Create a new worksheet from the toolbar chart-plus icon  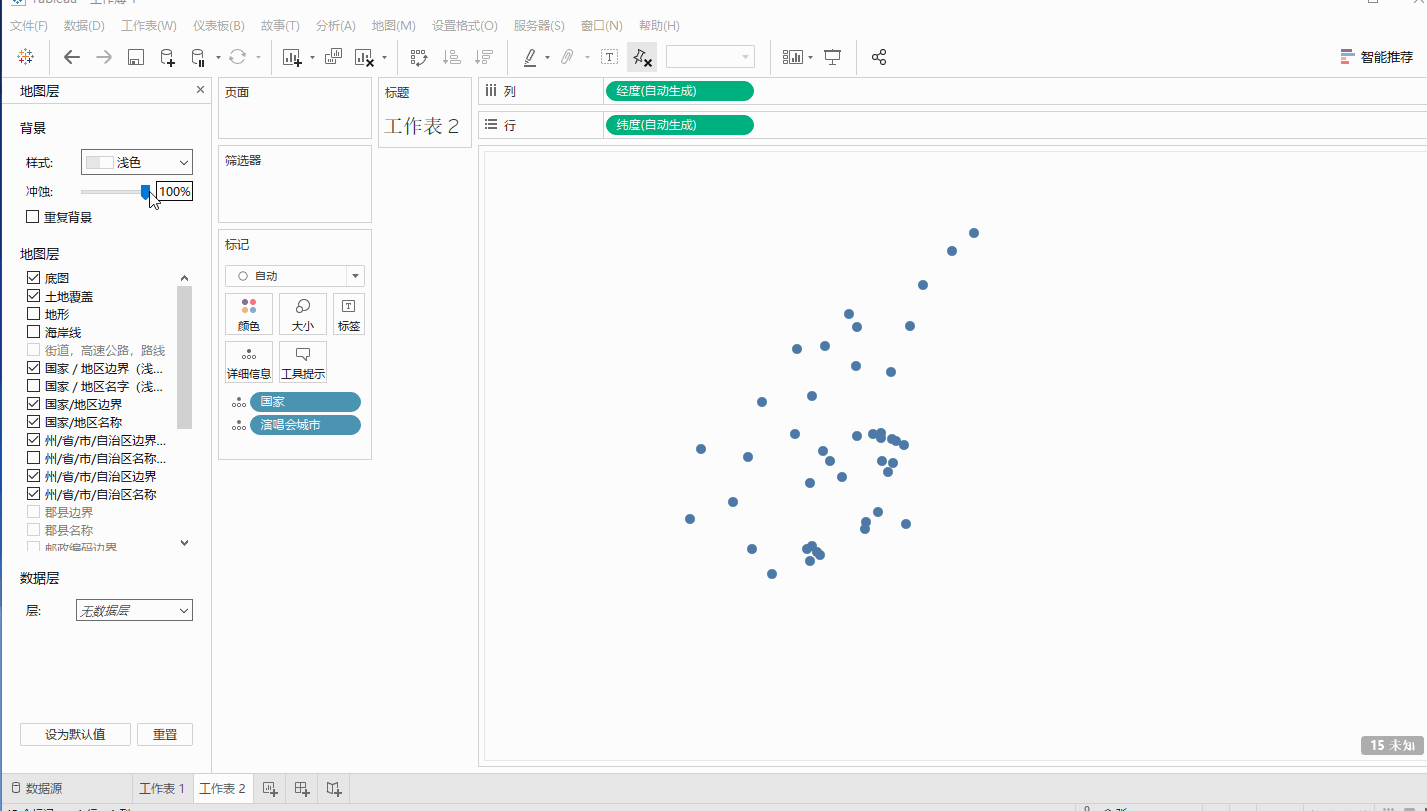pyautogui.click(x=292, y=57)
